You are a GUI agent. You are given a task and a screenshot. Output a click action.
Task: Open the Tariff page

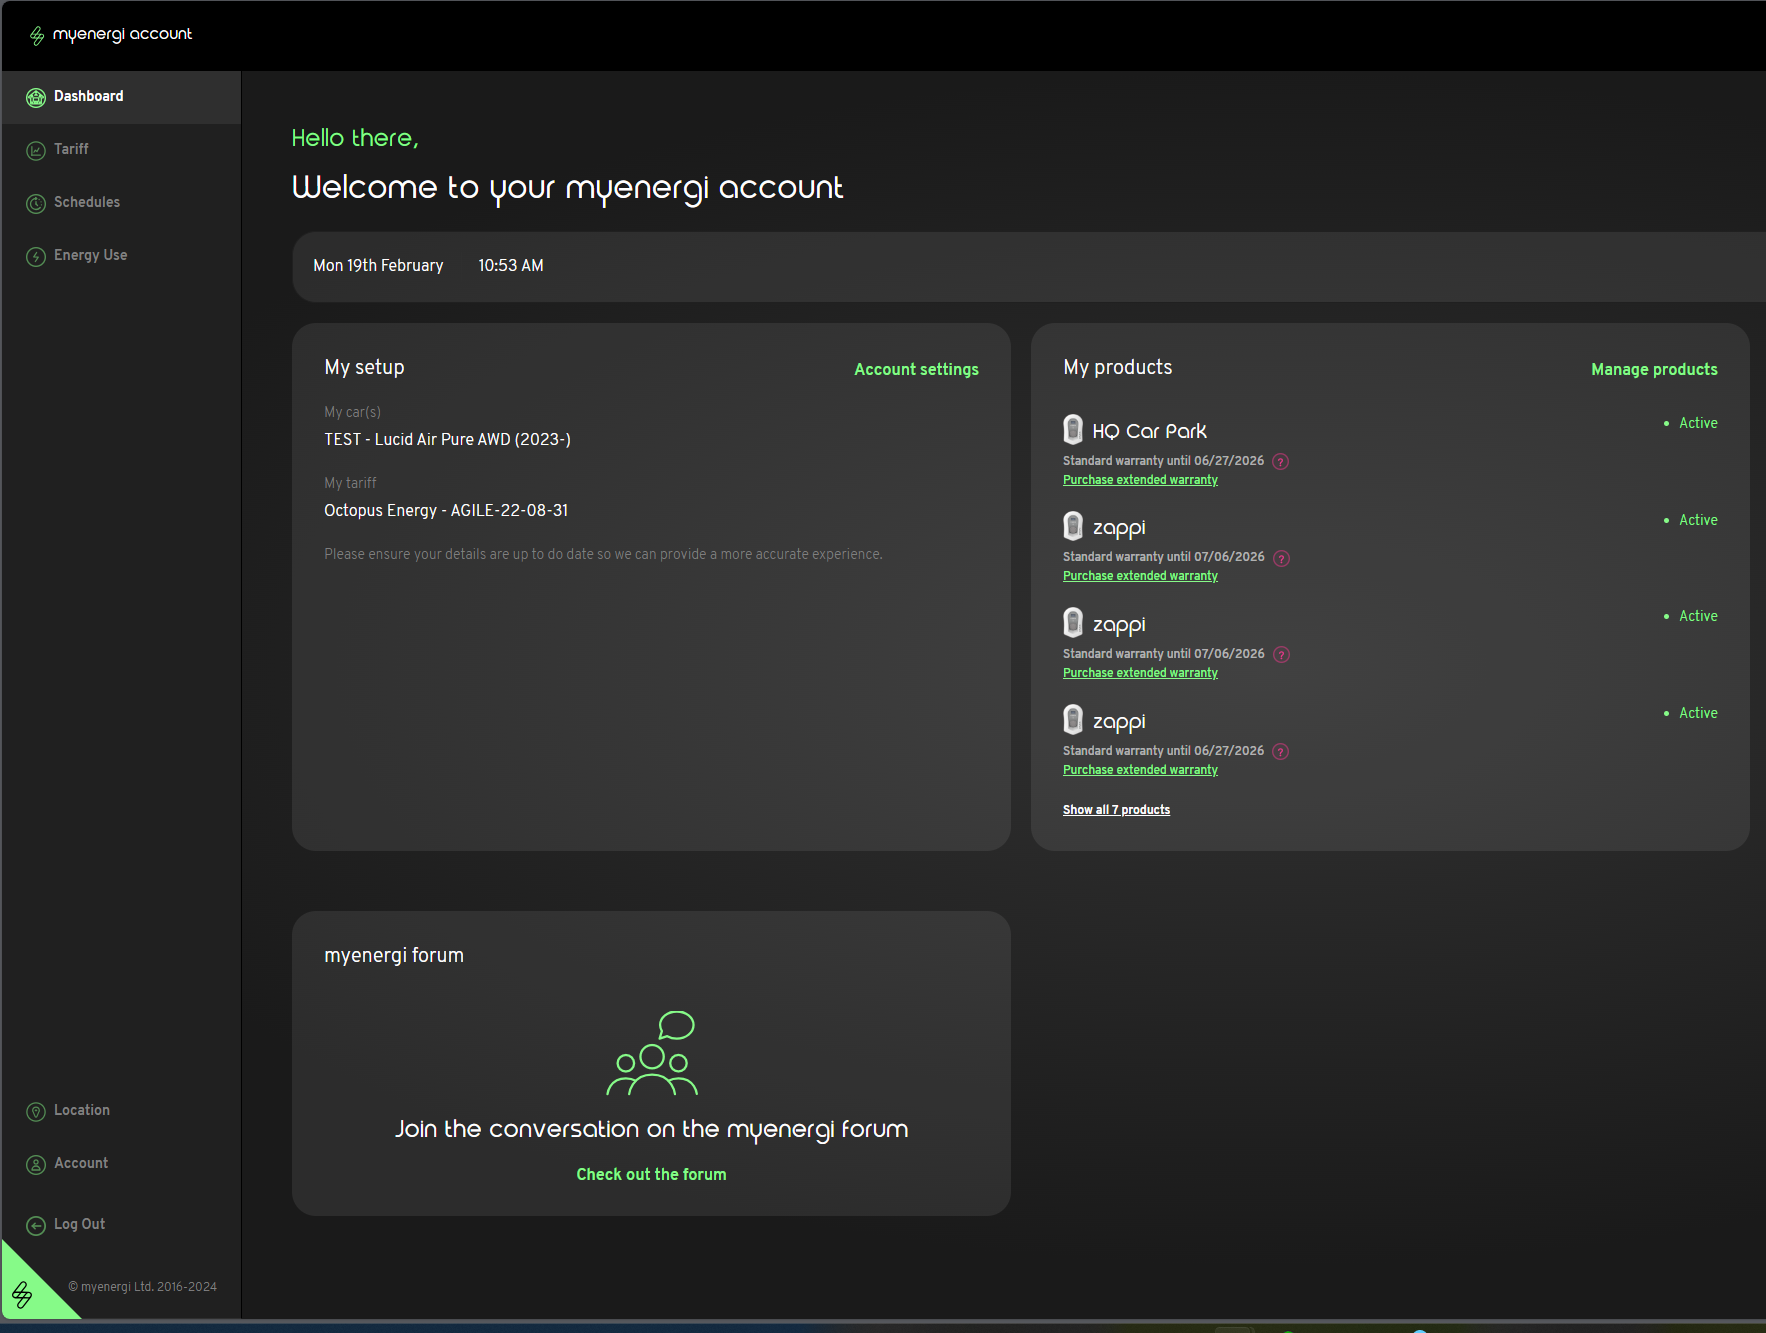[x=121, y=150]
